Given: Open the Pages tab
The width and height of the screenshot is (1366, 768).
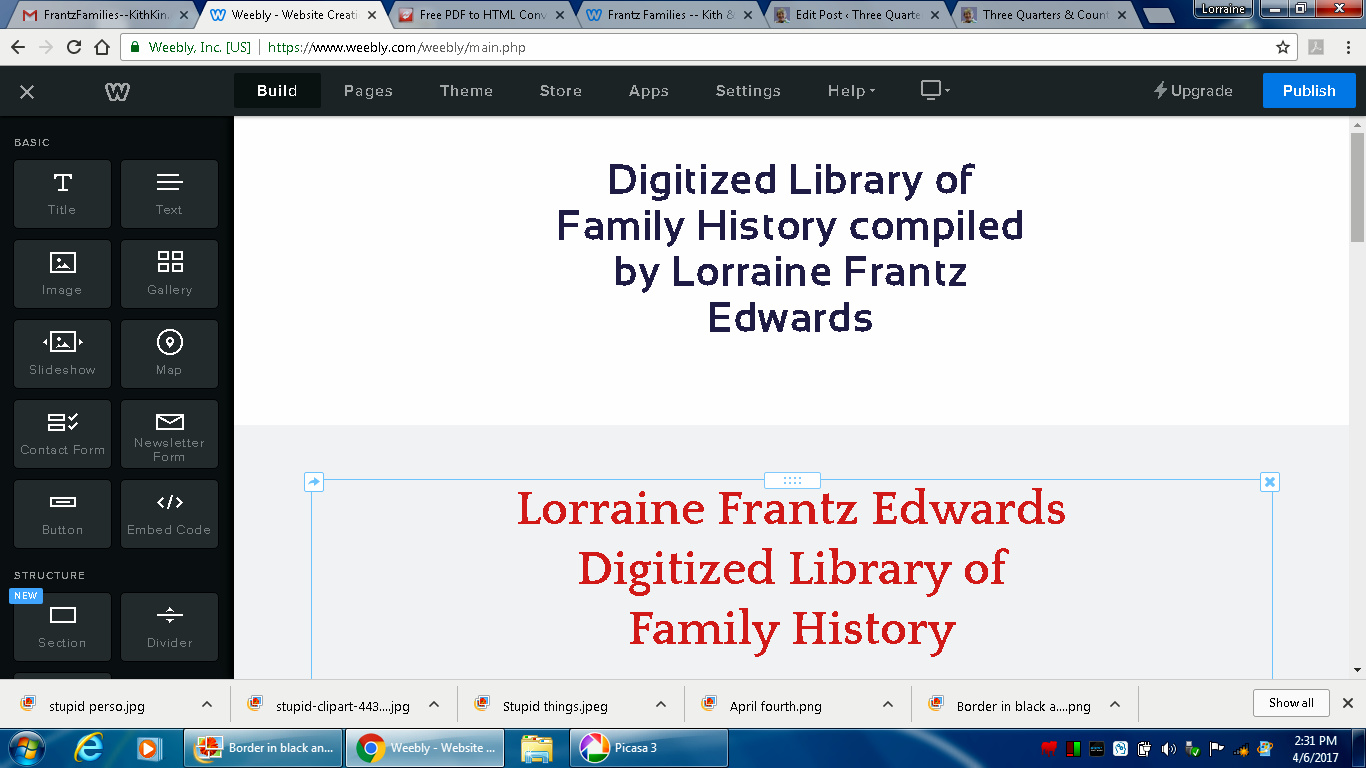Looking at the screenshot, I should pyautogui.click(x=368, y=91).
